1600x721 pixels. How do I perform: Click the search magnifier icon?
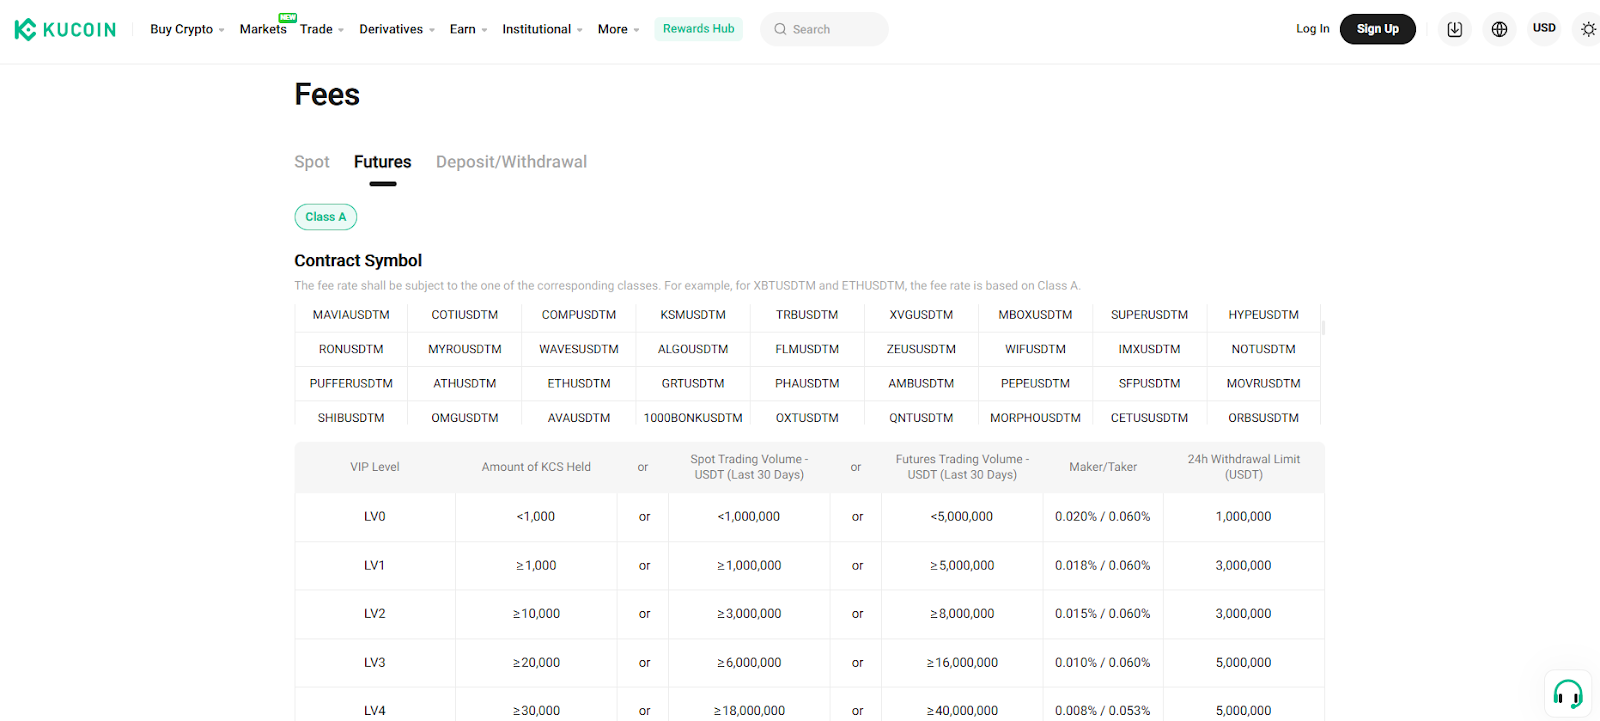pos(780,29)
